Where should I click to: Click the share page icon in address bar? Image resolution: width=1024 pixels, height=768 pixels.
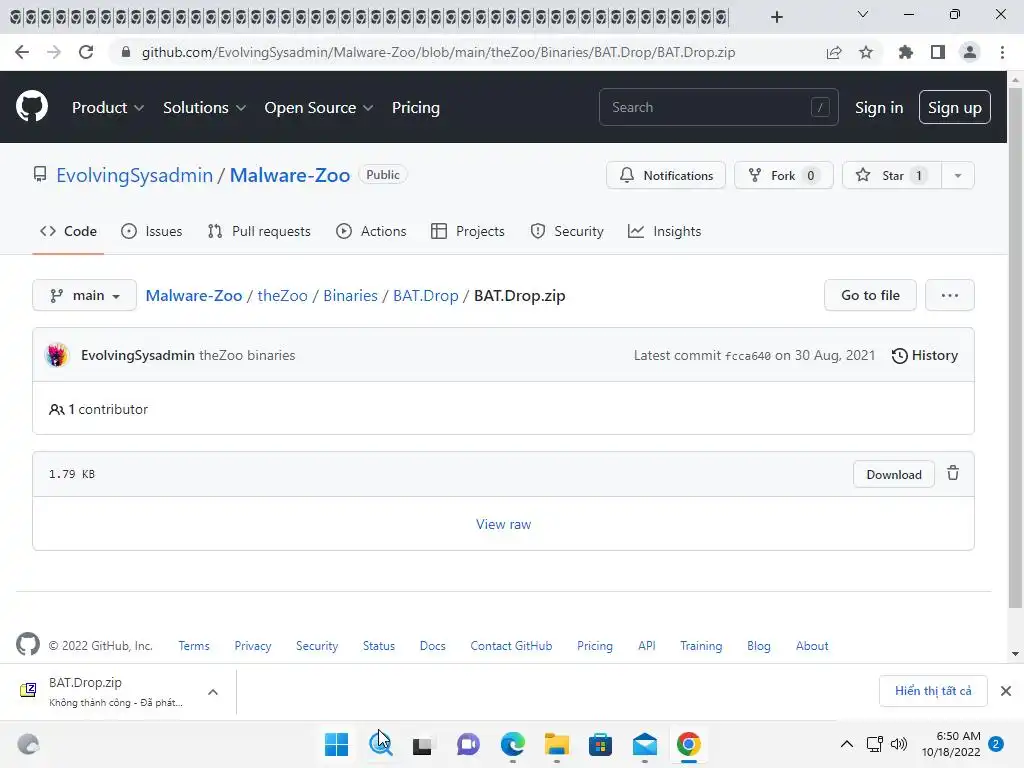834,52
